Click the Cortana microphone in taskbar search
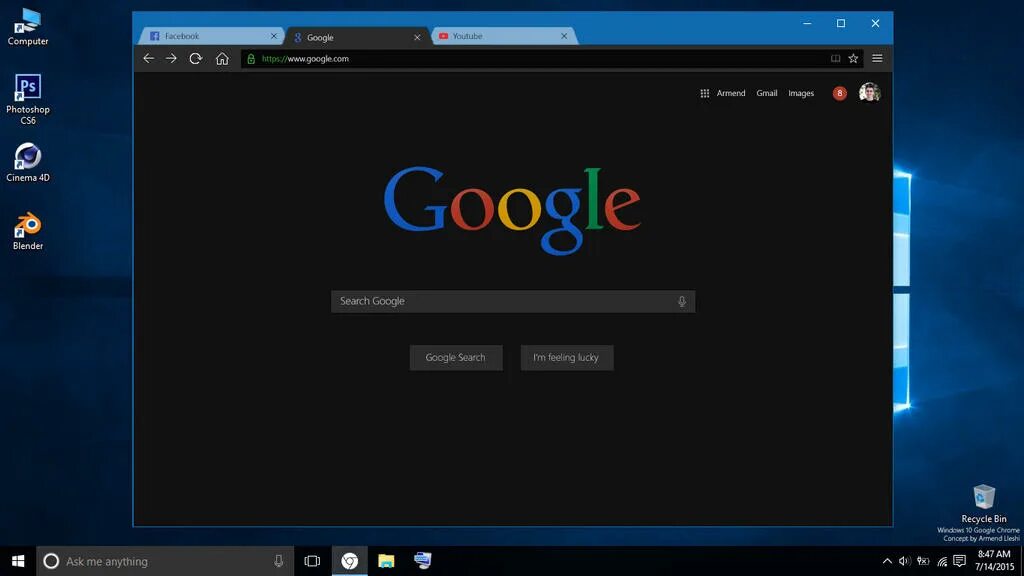Screen dimensions: 1024x576 tap(279, 561)
